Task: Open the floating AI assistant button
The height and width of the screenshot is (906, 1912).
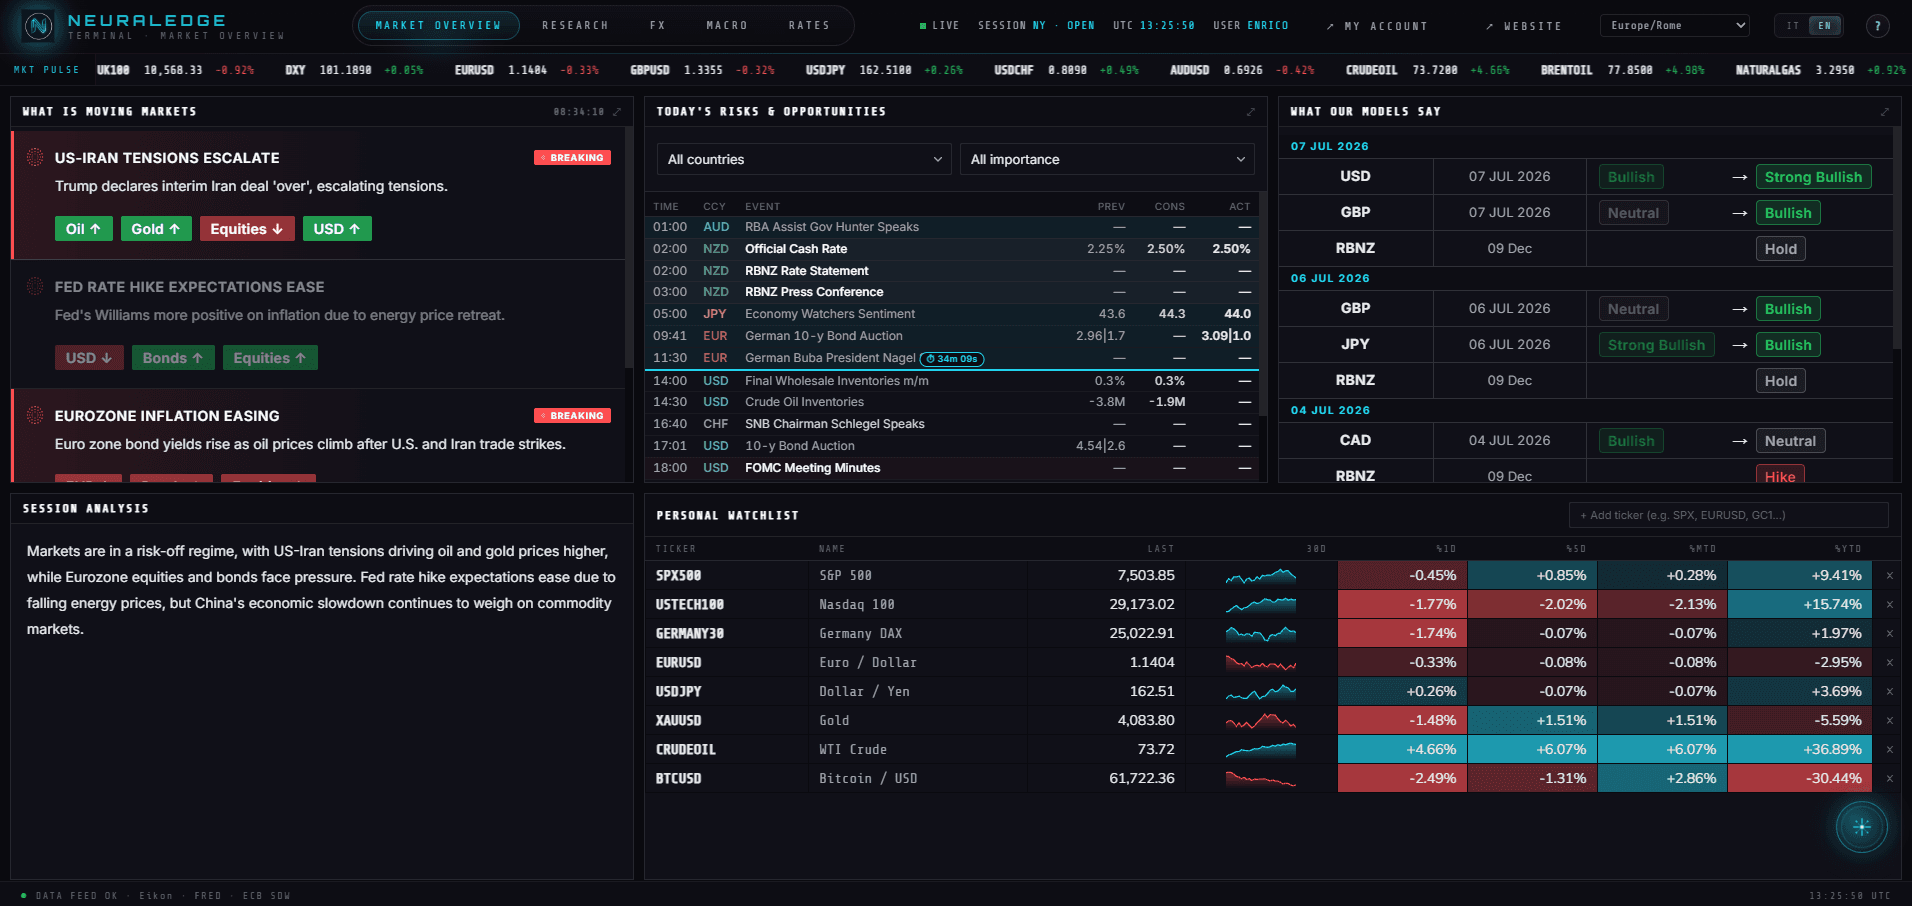Action: [1861, 827]
